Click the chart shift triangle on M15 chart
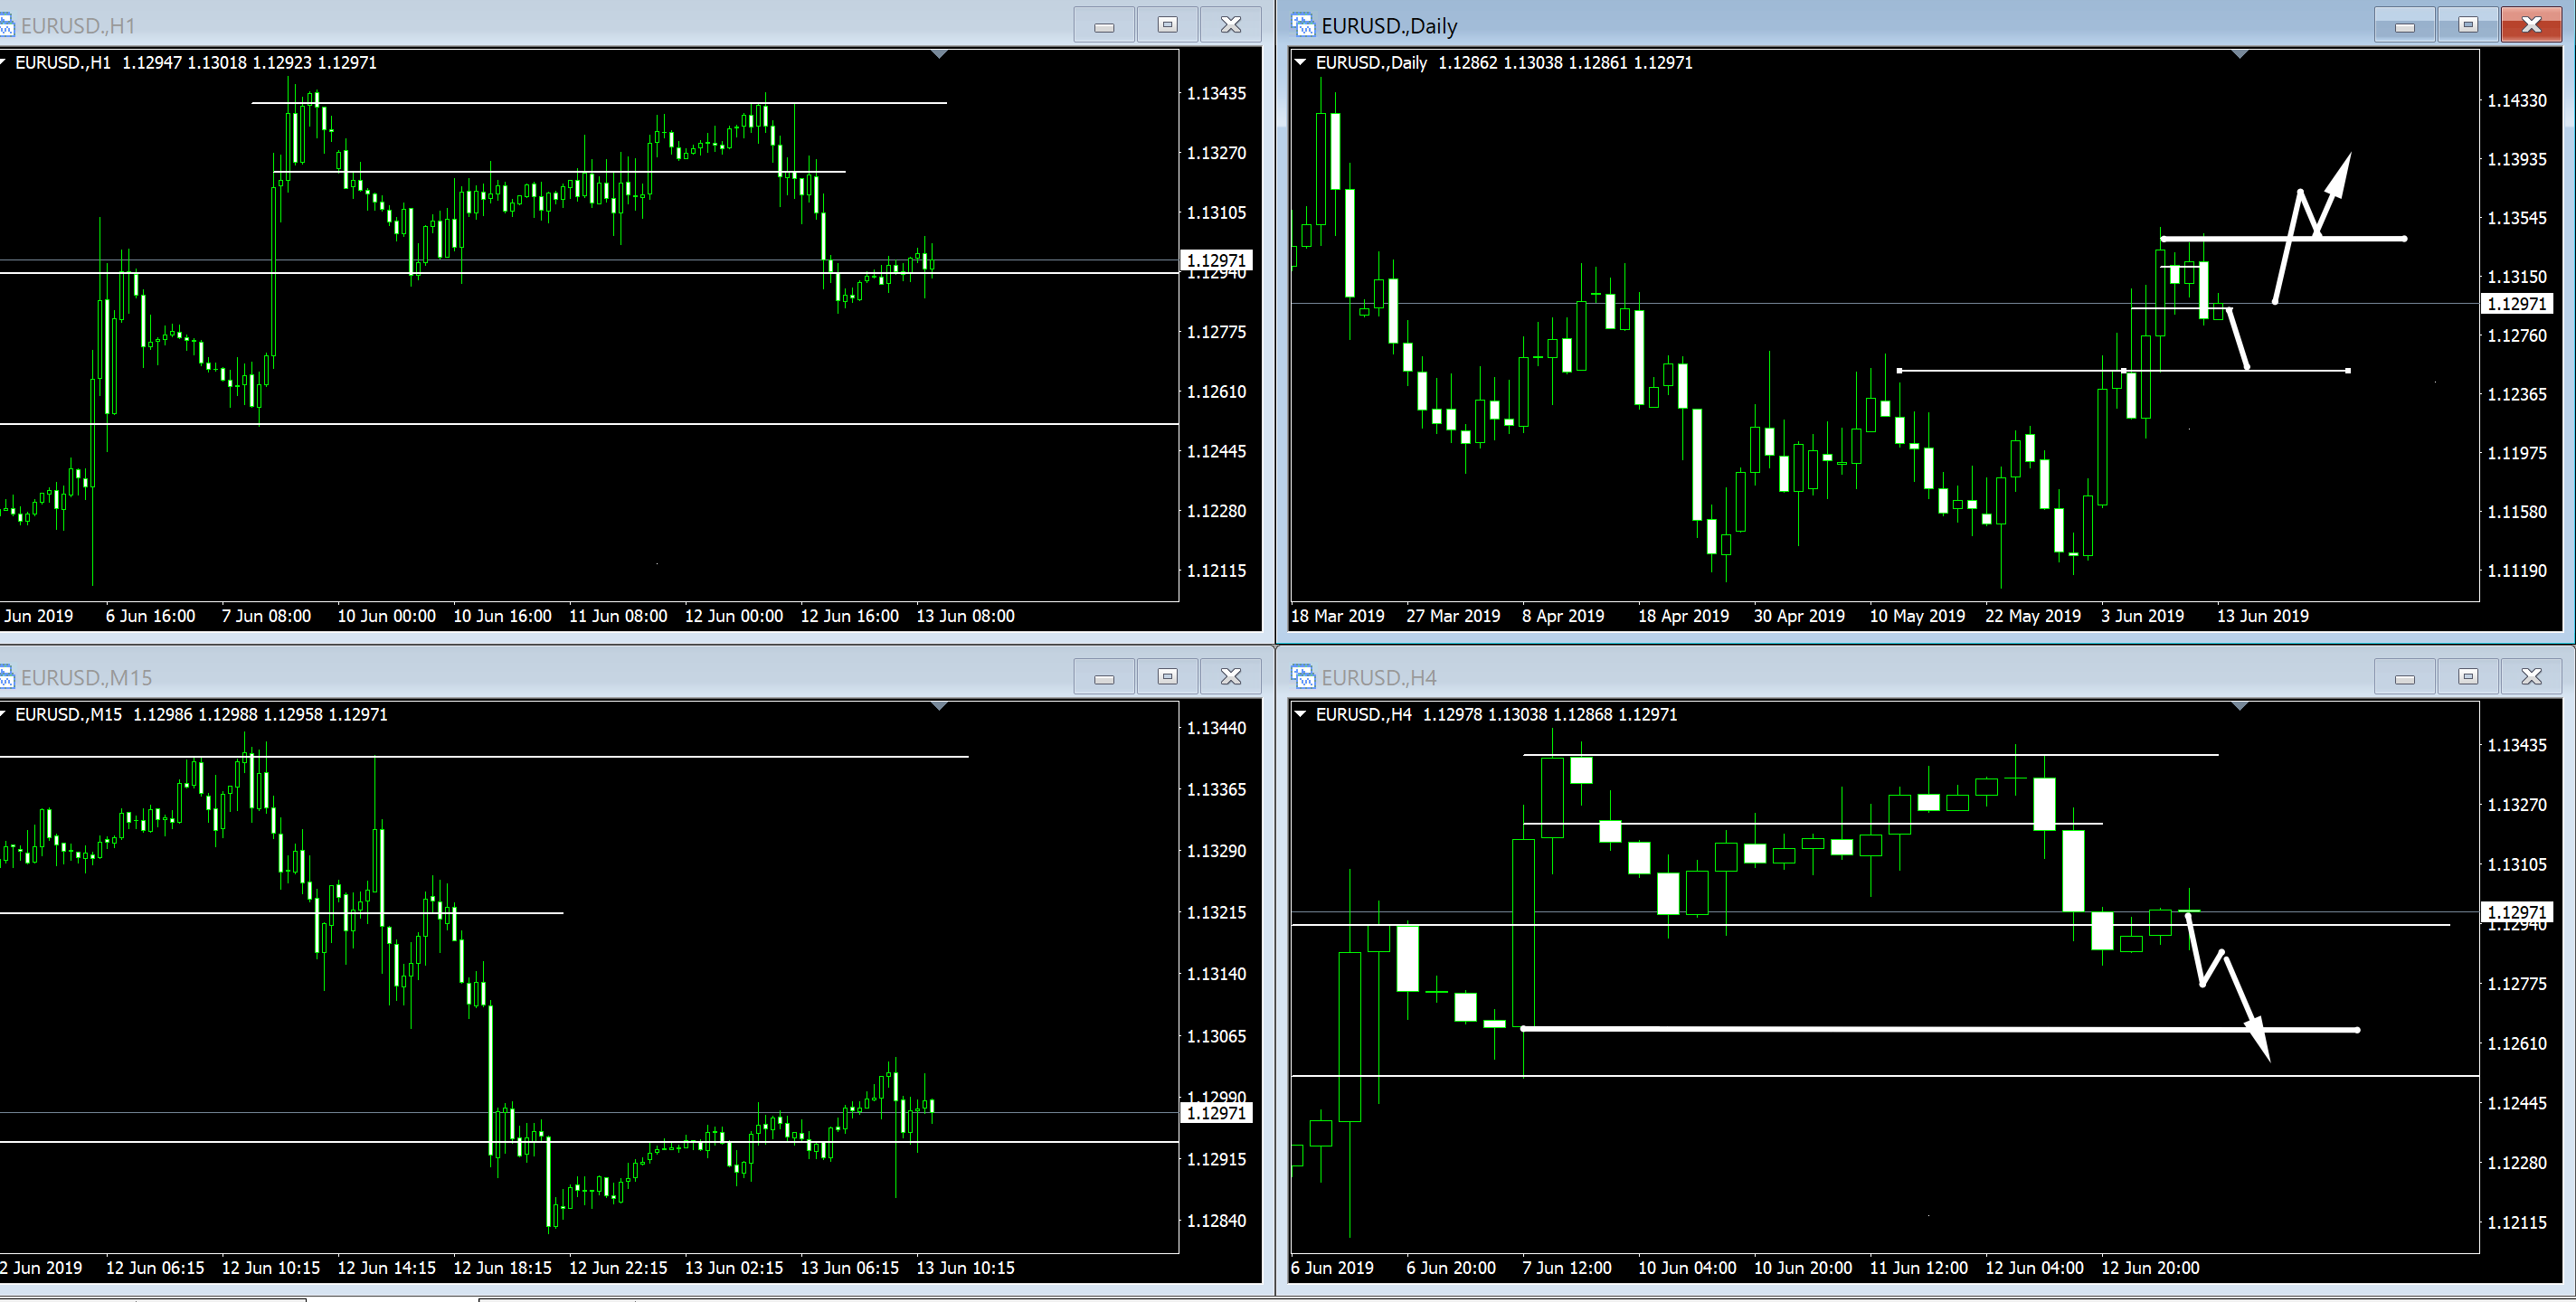Viewport: 2576px width, 1302px height. tap(939, 707)
